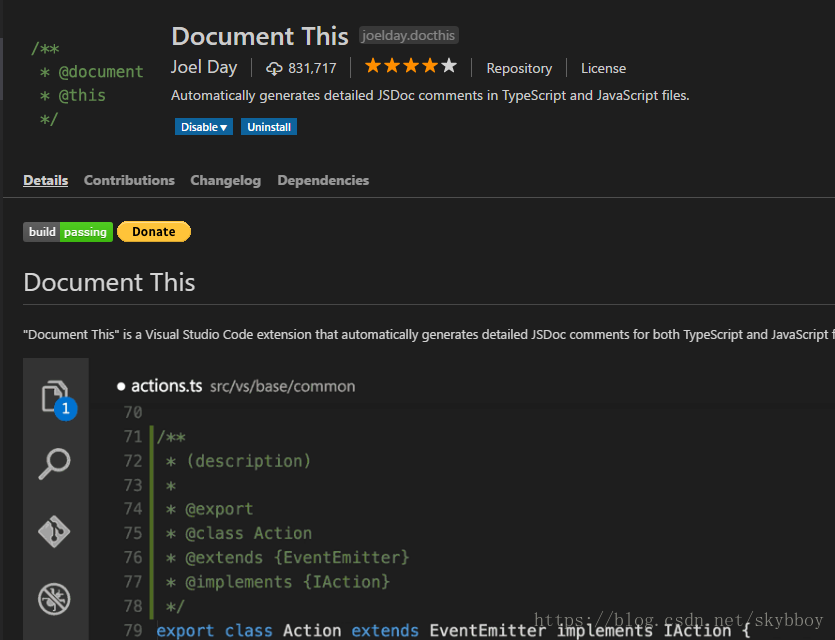Click the star rating icons

(x=410, y=67)
